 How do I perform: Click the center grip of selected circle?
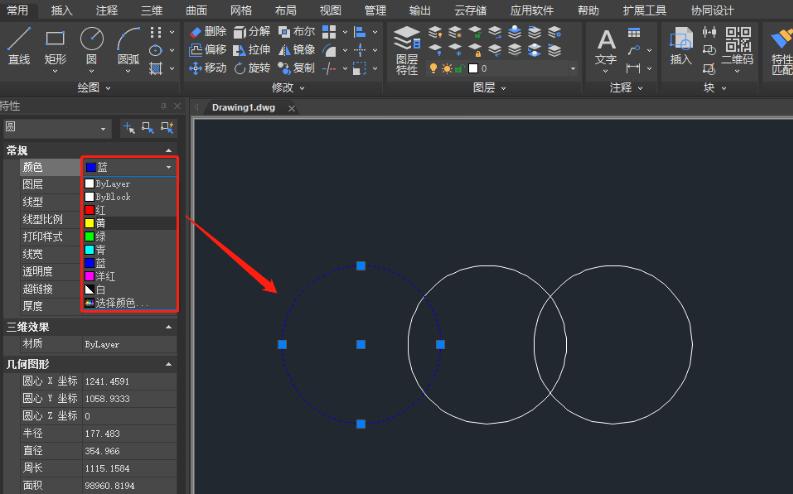pyautogui.click(x=361, y=344)
